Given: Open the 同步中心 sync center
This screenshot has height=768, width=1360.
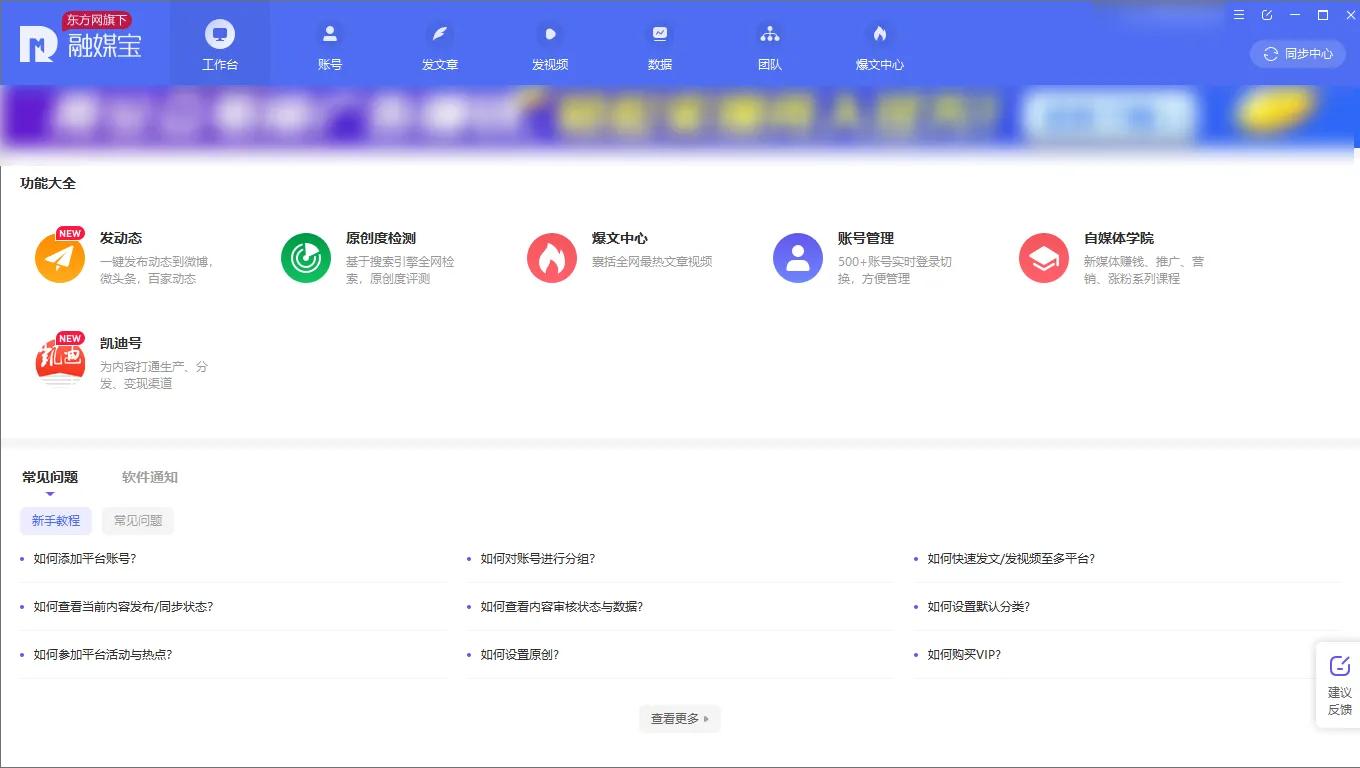Looking at the screenshot, I should pyautogui.click(x=1296, y=54).
